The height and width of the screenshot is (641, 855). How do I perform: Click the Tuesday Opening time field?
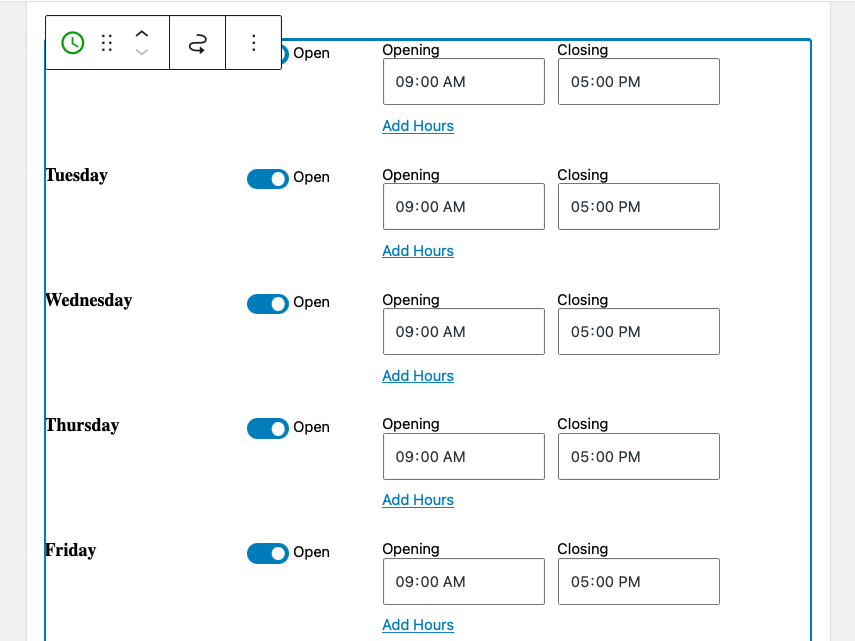coord(464,207)
